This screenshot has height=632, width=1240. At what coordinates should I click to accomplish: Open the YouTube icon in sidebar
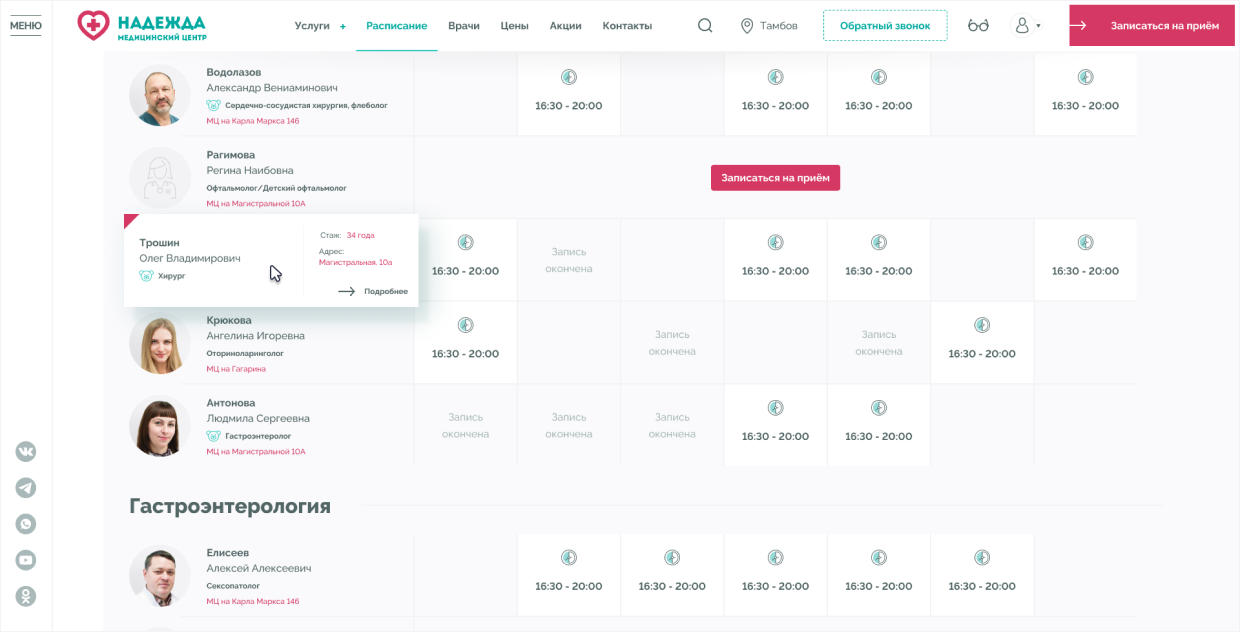click(x=26, y=560)
